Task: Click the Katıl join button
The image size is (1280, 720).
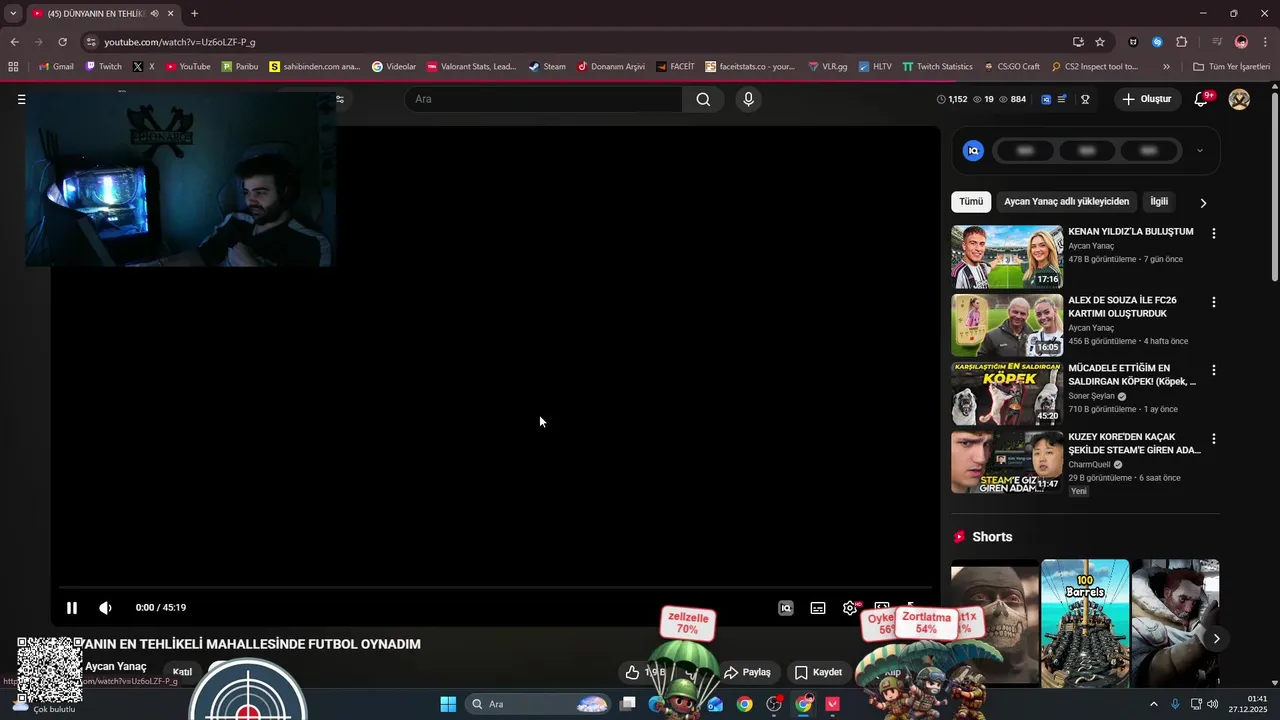Action: [182, 672]
